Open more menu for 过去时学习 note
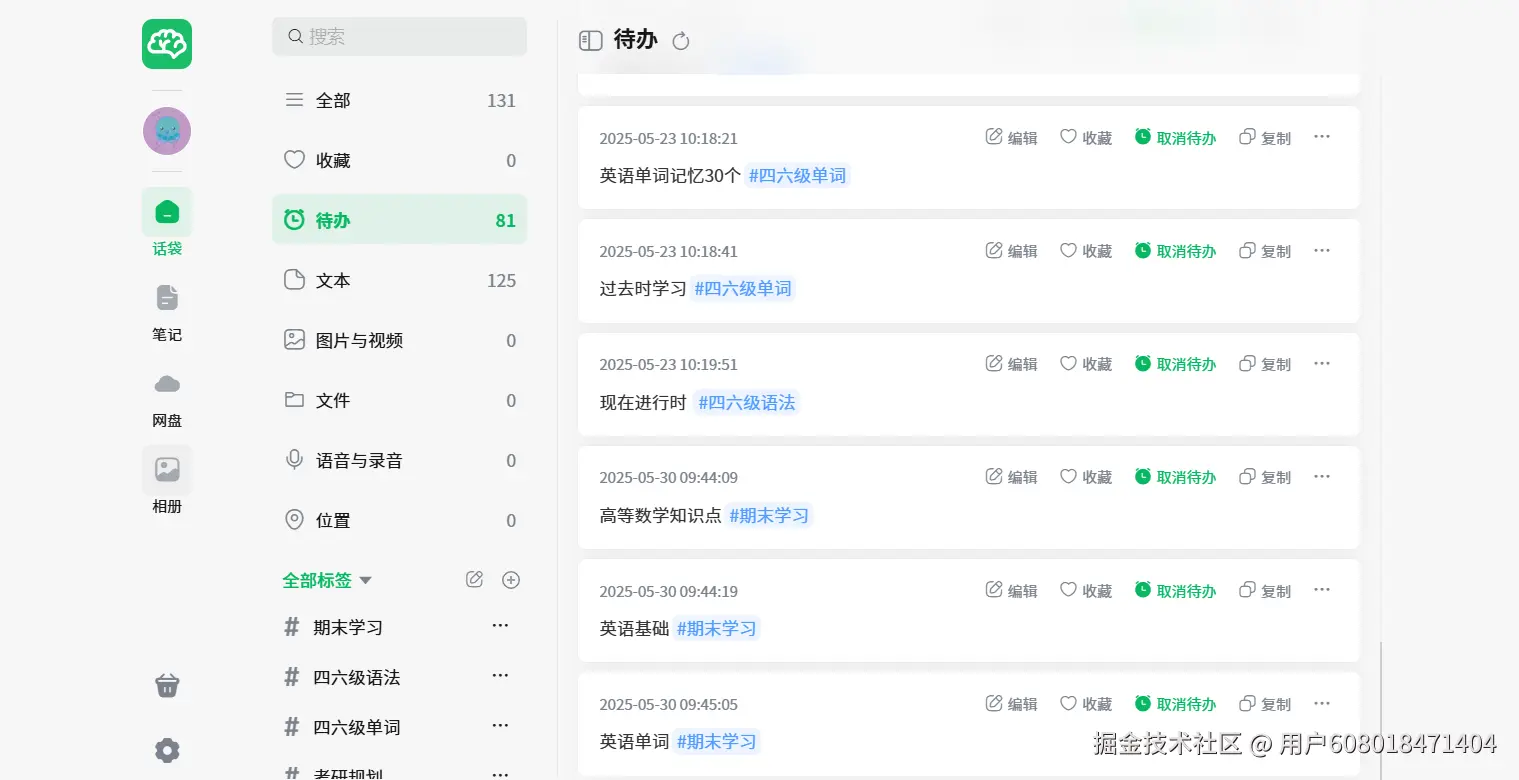 [1322, 250]
